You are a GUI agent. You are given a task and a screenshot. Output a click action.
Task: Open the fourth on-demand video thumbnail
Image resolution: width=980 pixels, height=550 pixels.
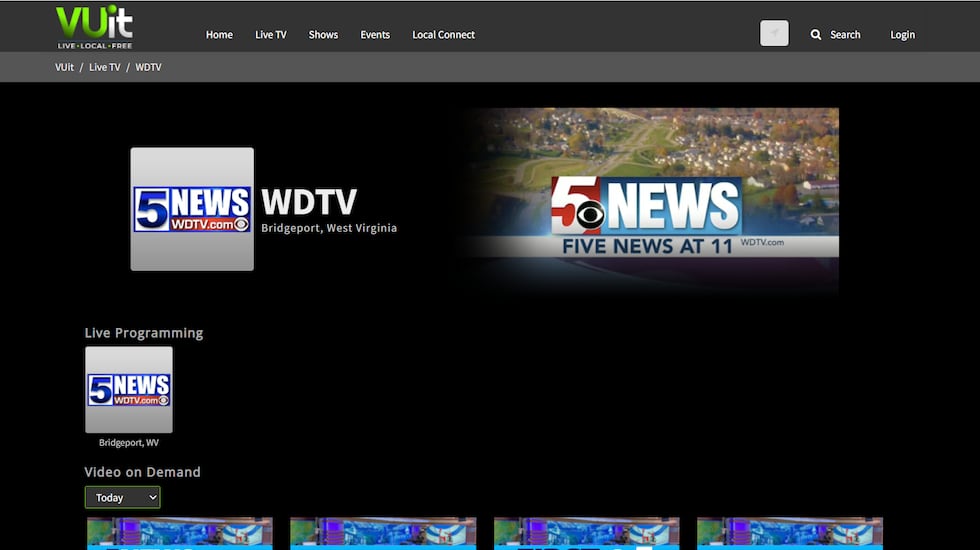(790, 533)
